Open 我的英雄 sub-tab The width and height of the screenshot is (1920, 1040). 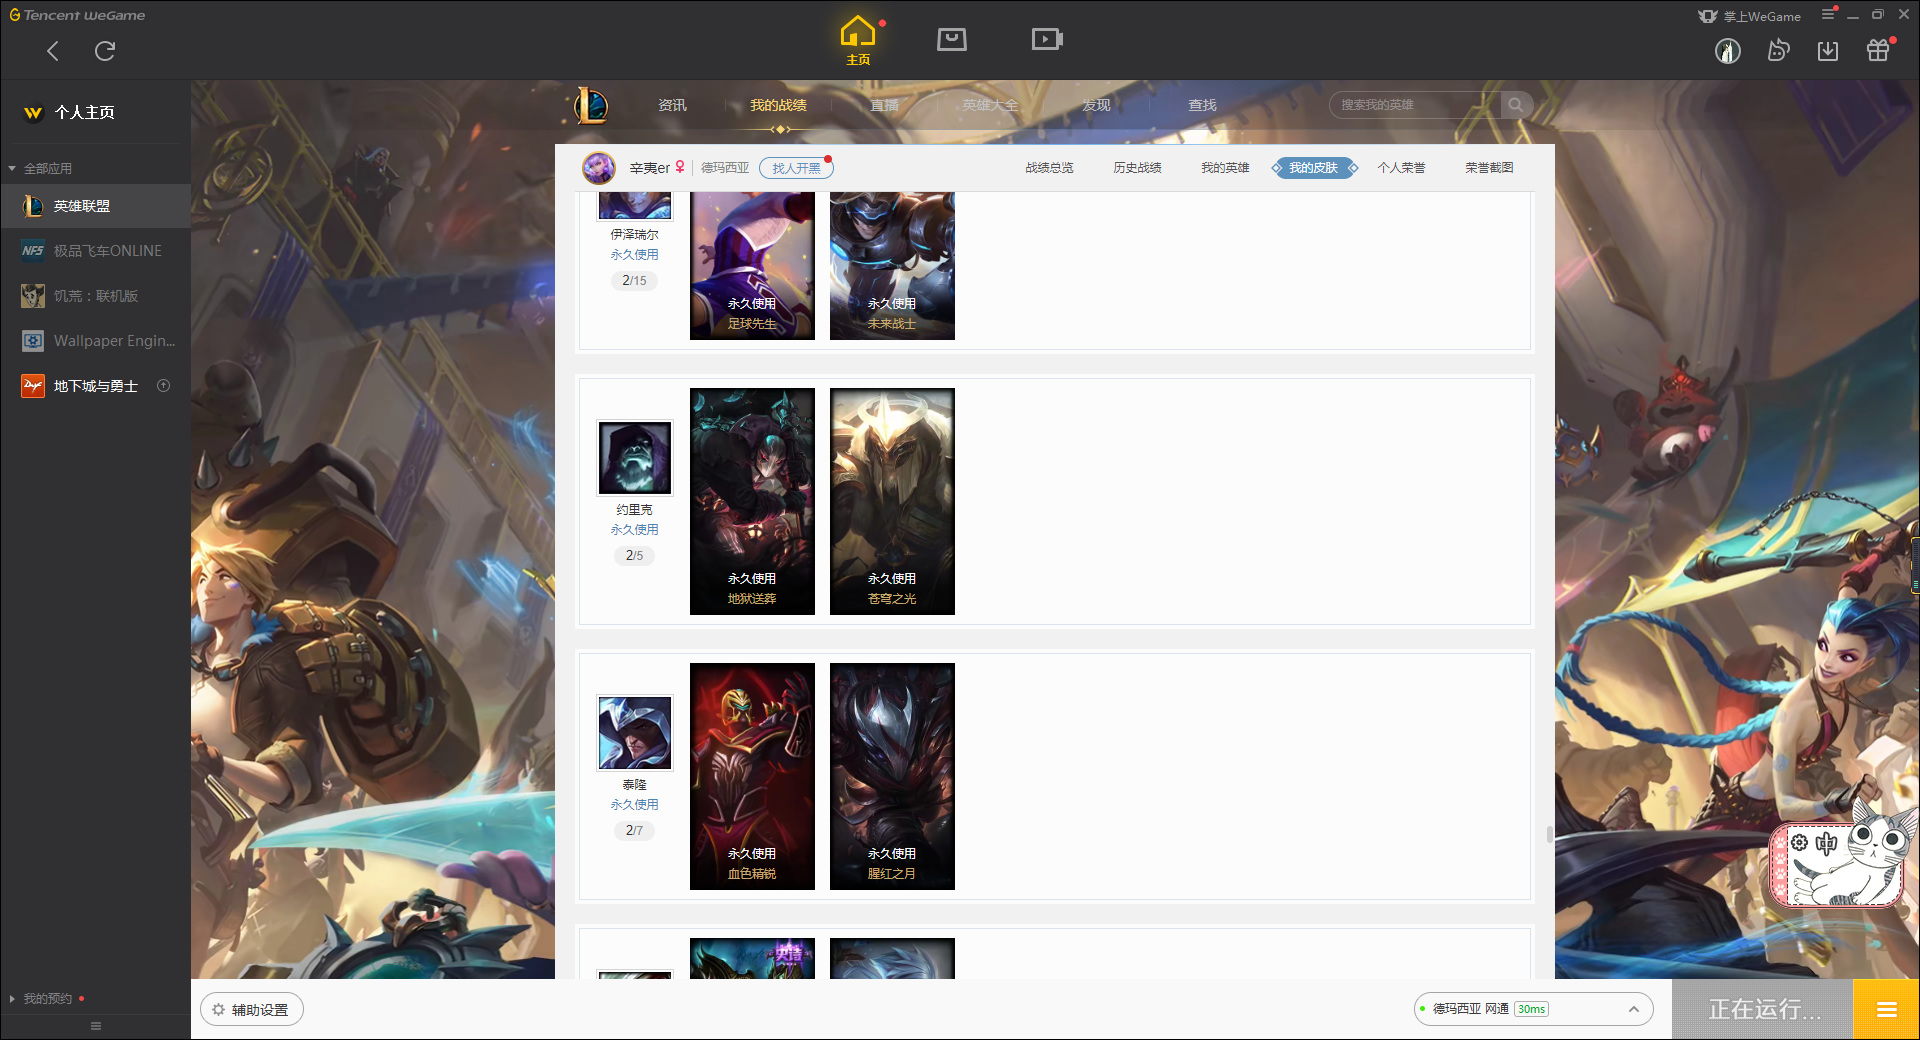(x=1225, y=168)
